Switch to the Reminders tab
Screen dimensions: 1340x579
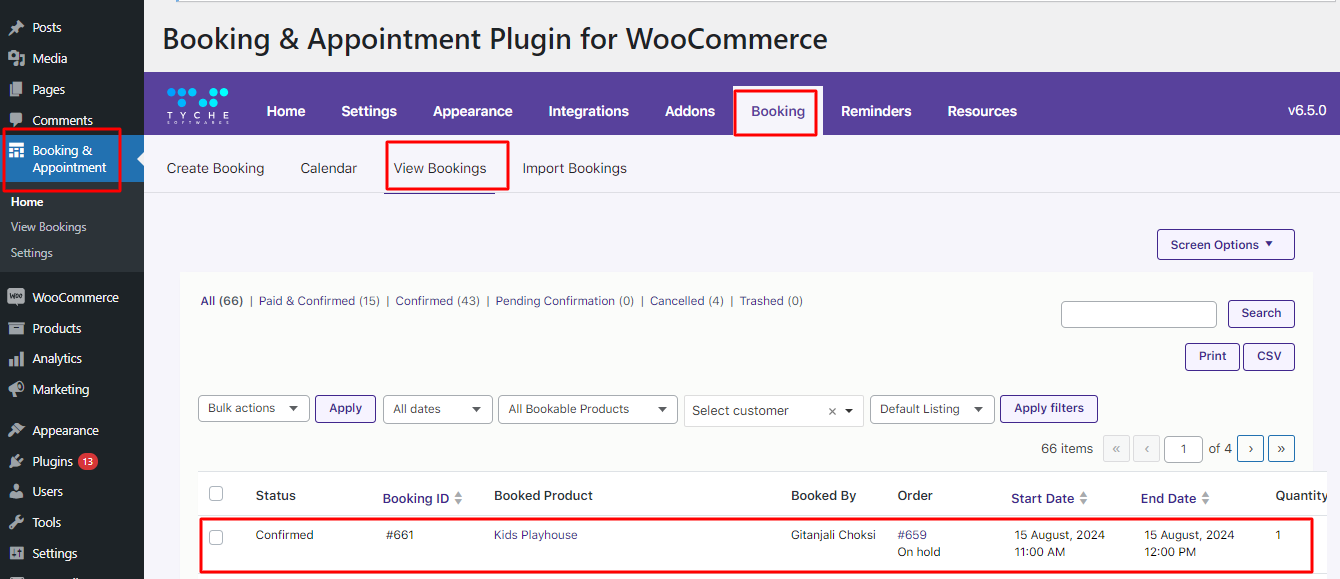point(876,111)
